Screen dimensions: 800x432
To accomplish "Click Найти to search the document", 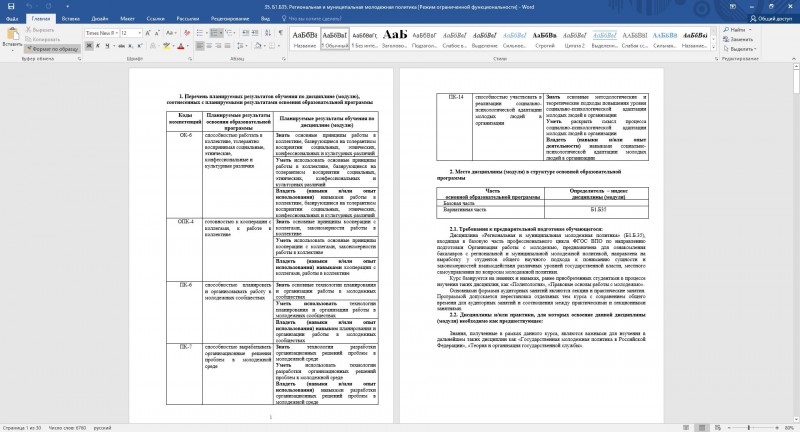I will pos(737,30).
